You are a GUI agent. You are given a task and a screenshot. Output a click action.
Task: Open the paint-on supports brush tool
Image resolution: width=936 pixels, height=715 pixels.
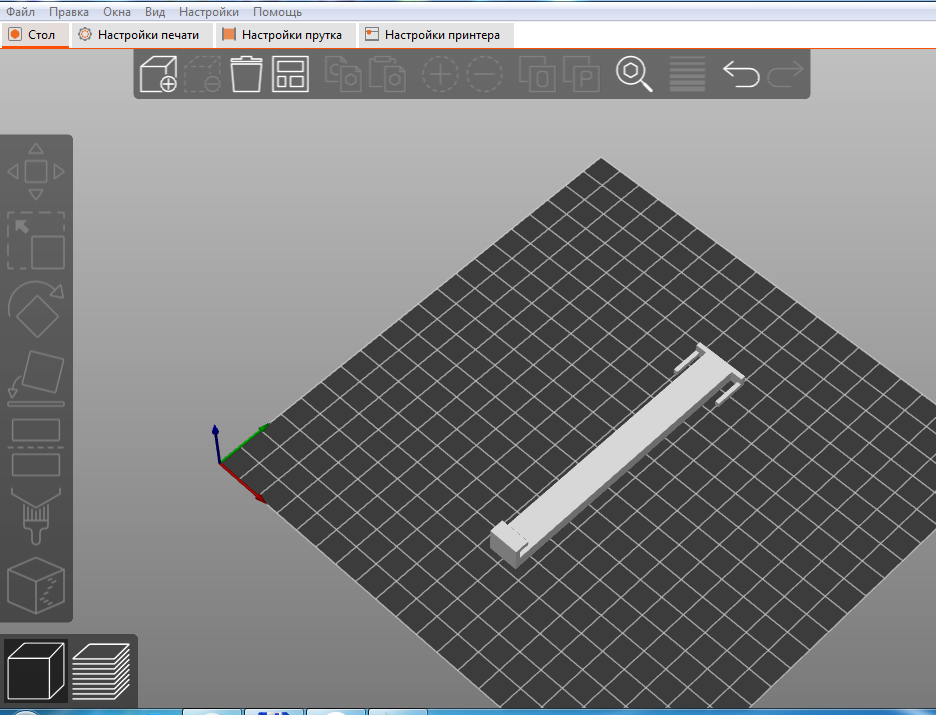coord(36,516)
